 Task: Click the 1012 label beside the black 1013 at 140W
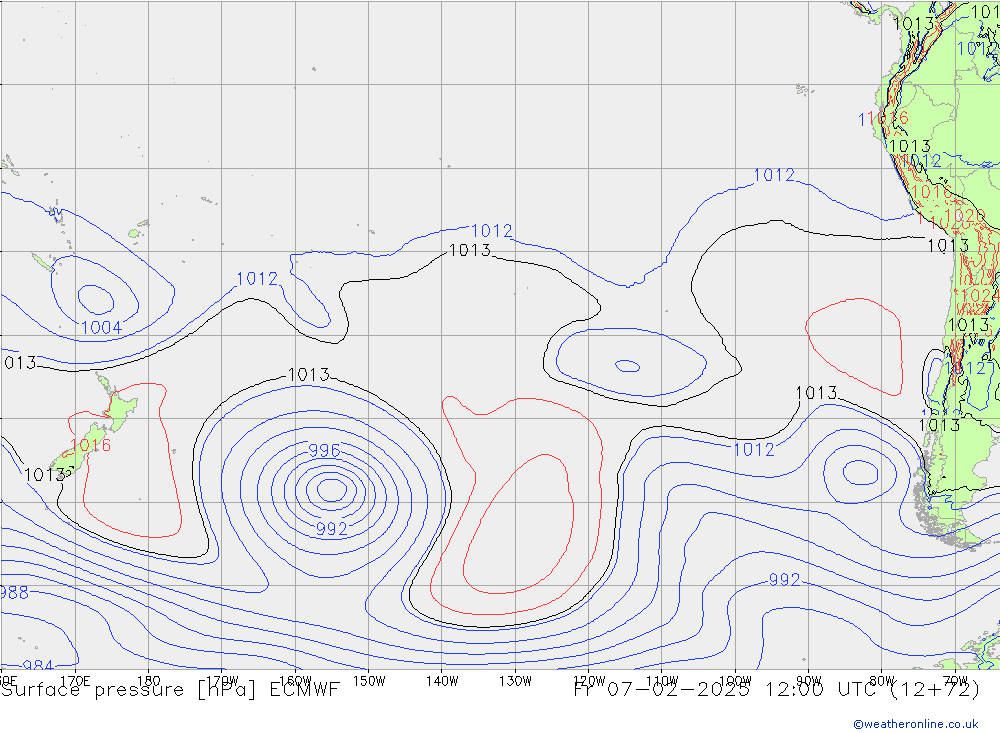492,230
